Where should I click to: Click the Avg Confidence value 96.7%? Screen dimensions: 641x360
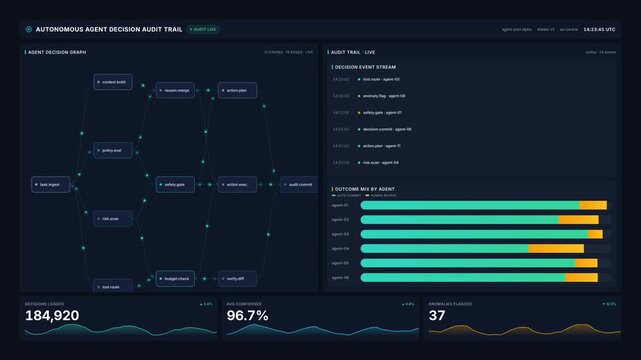[247, 315]
